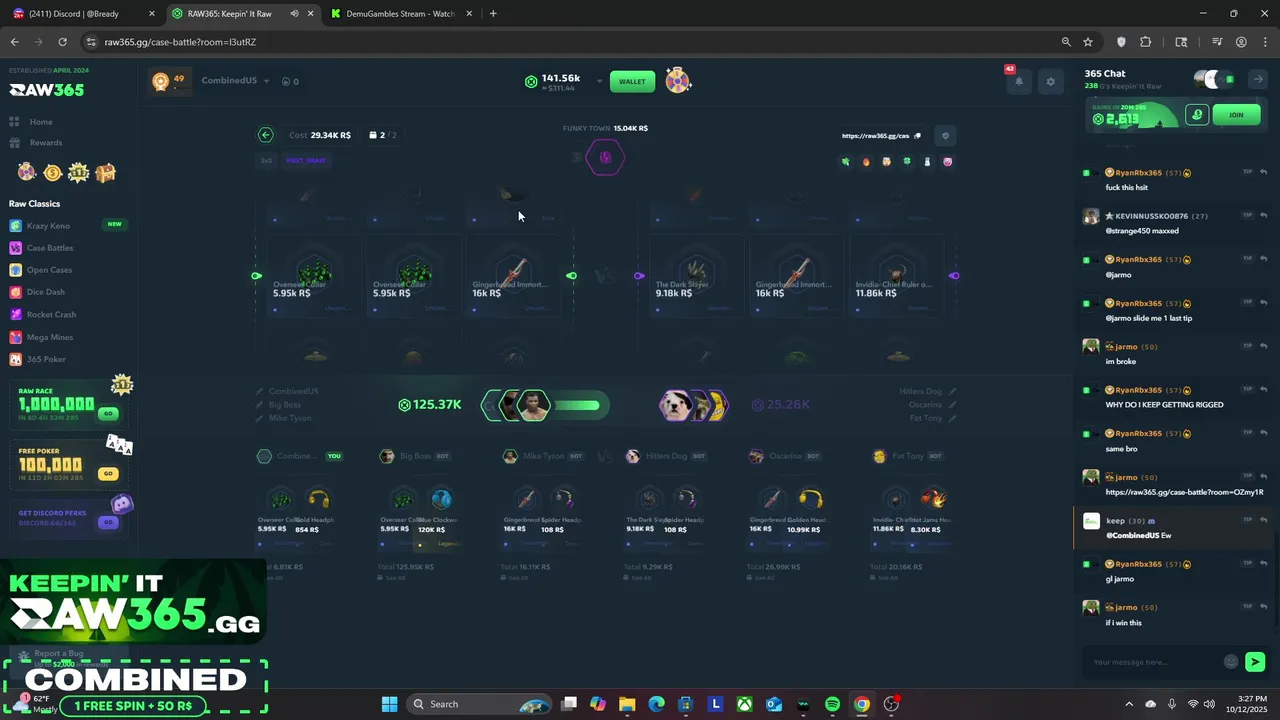This screenshot has height=720, width=1280.
Task: Reload the page
Action: click(x=62, y=42)
